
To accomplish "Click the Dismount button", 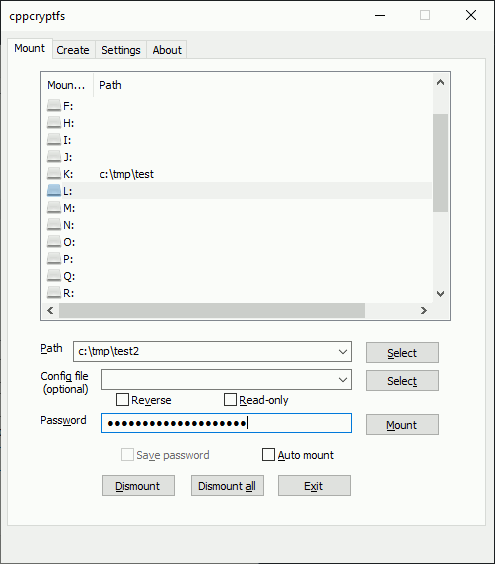I will tap(138, 486).
